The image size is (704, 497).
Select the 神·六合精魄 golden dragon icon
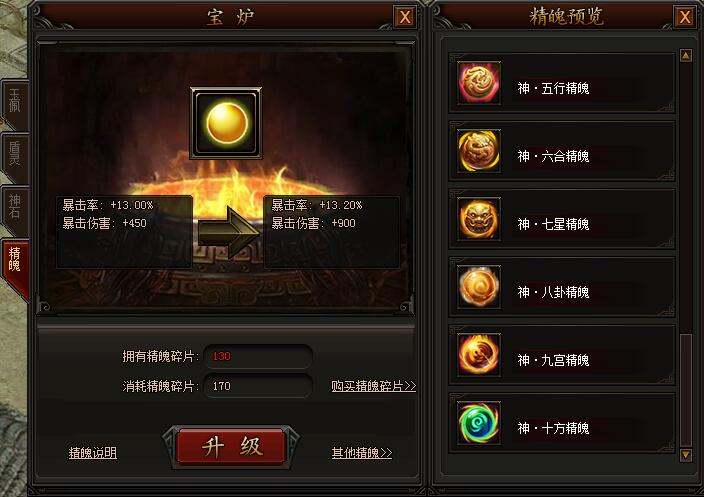point(479,151)
